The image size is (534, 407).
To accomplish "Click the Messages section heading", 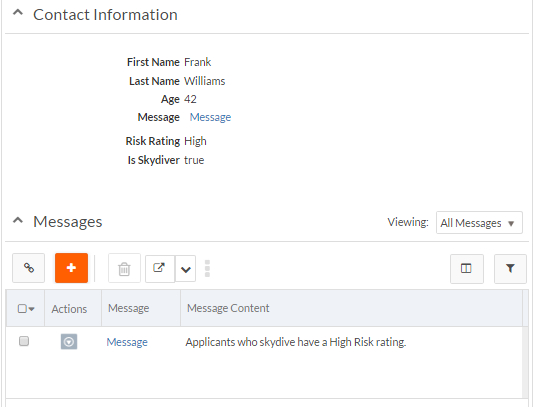I will coord(67,222).
